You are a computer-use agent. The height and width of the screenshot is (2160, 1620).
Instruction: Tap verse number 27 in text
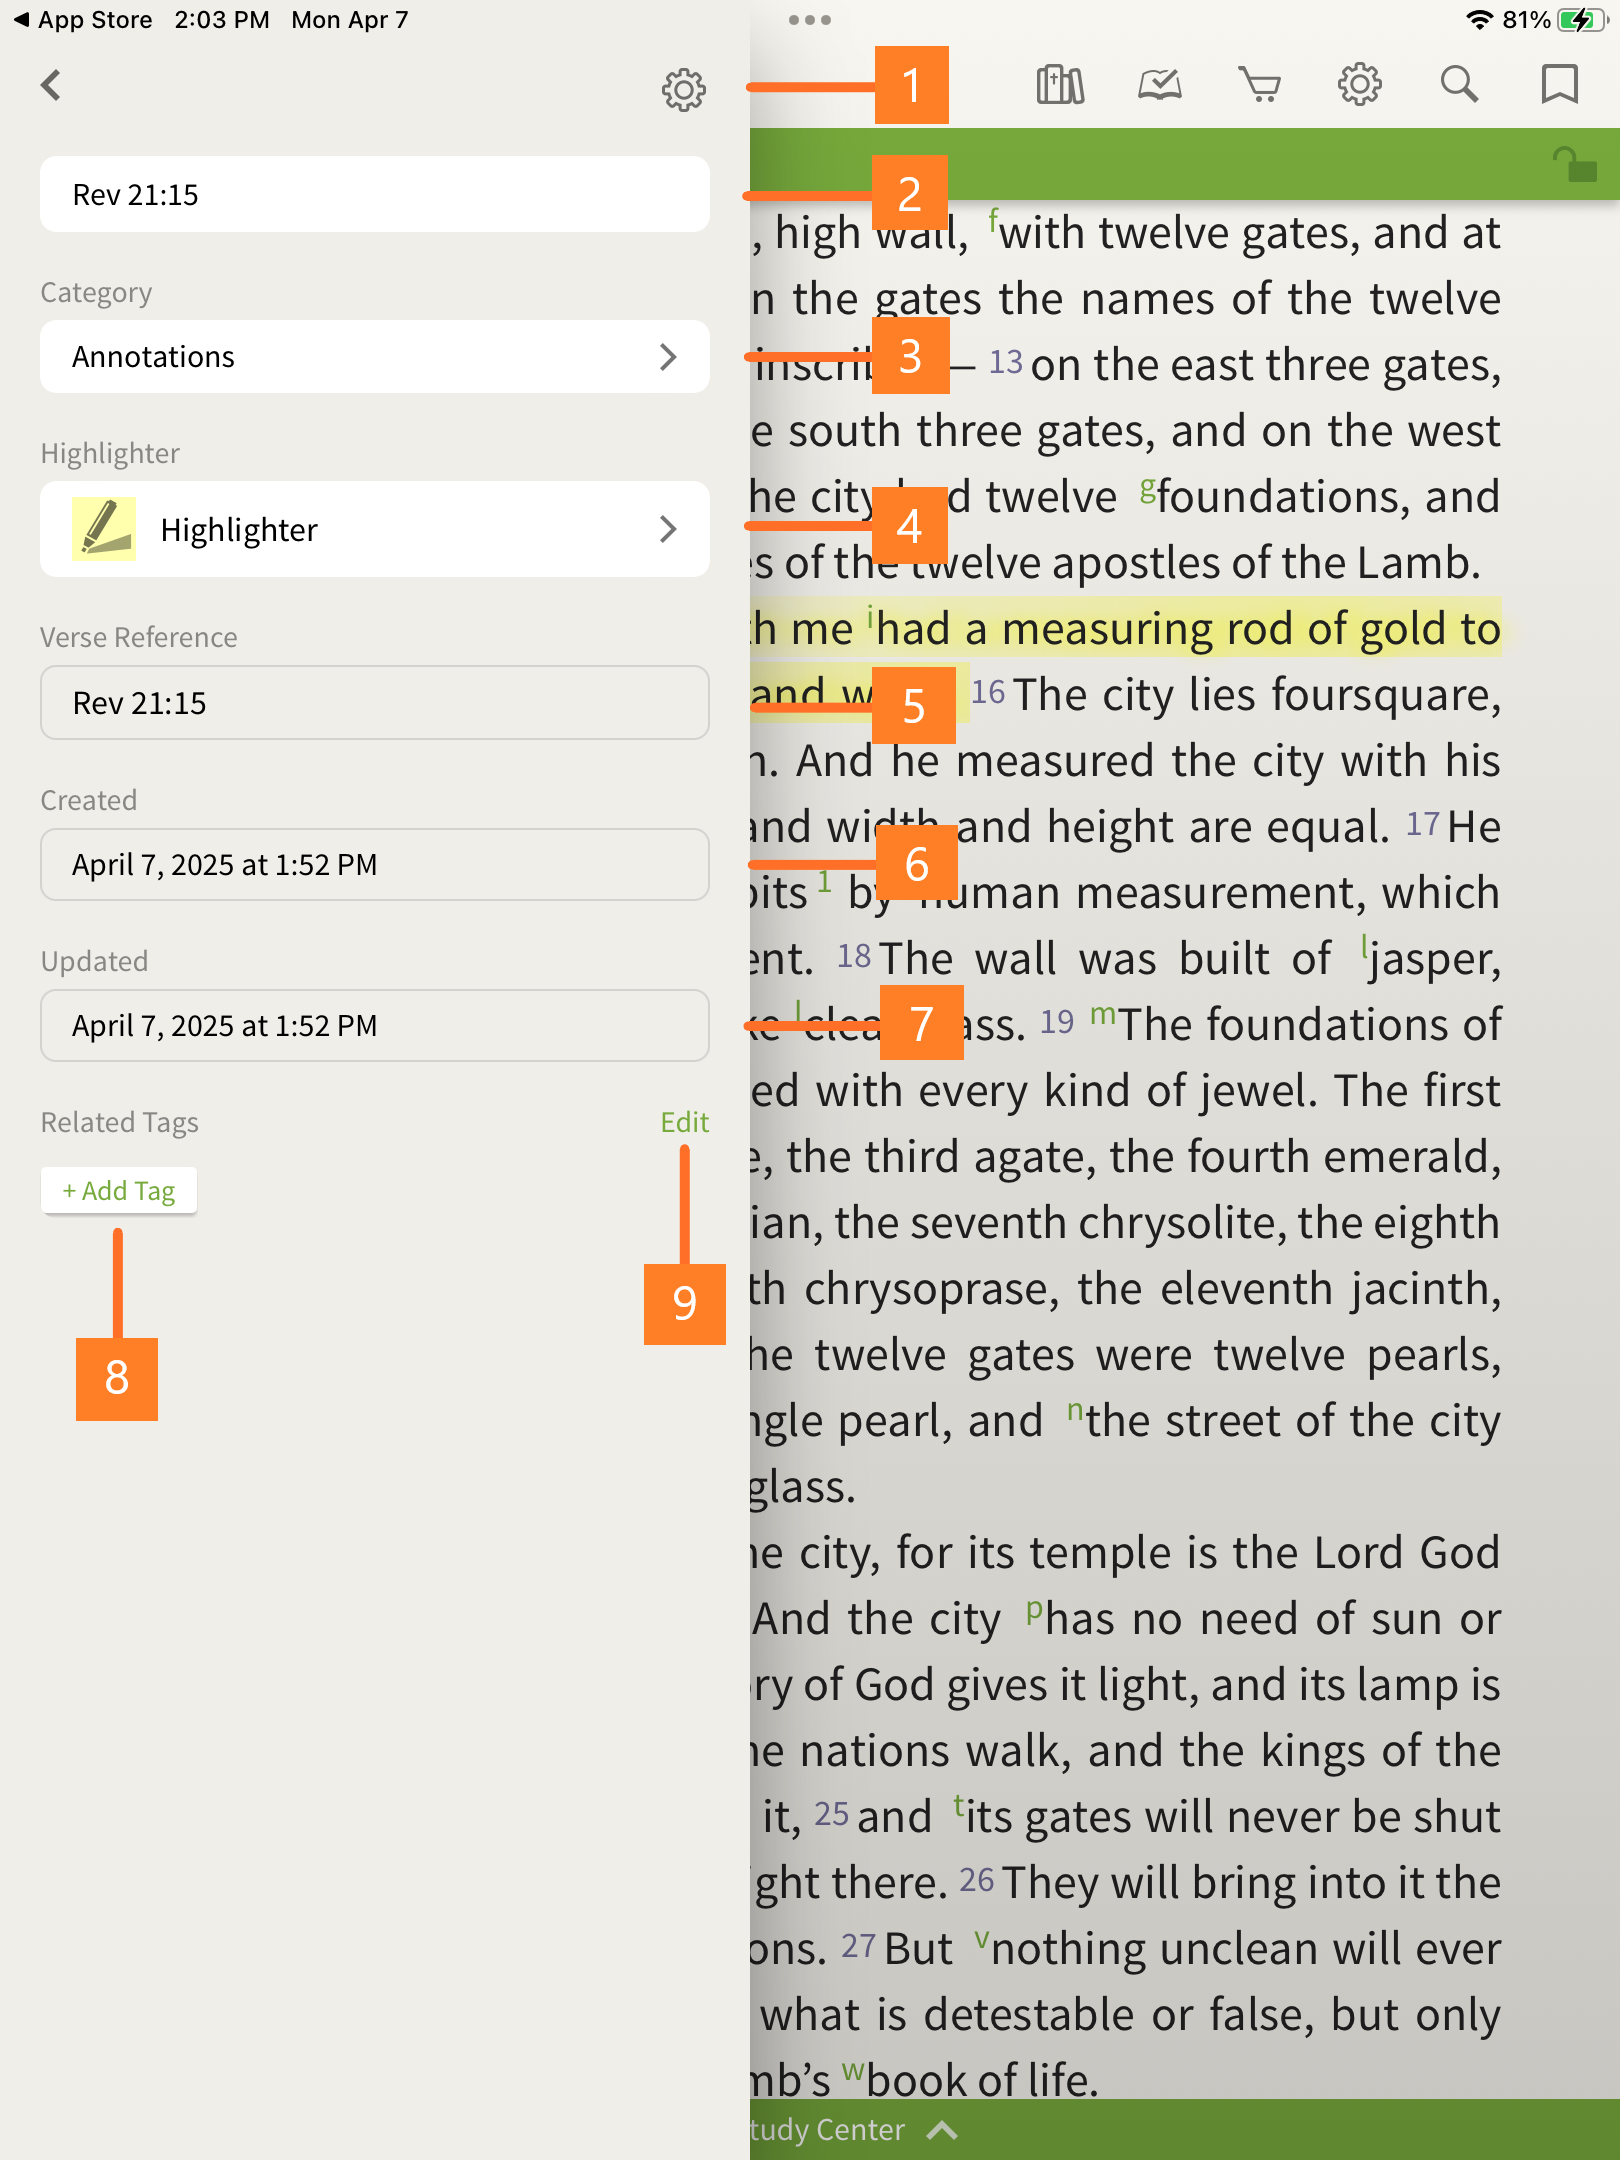[x=858, y=1946]
